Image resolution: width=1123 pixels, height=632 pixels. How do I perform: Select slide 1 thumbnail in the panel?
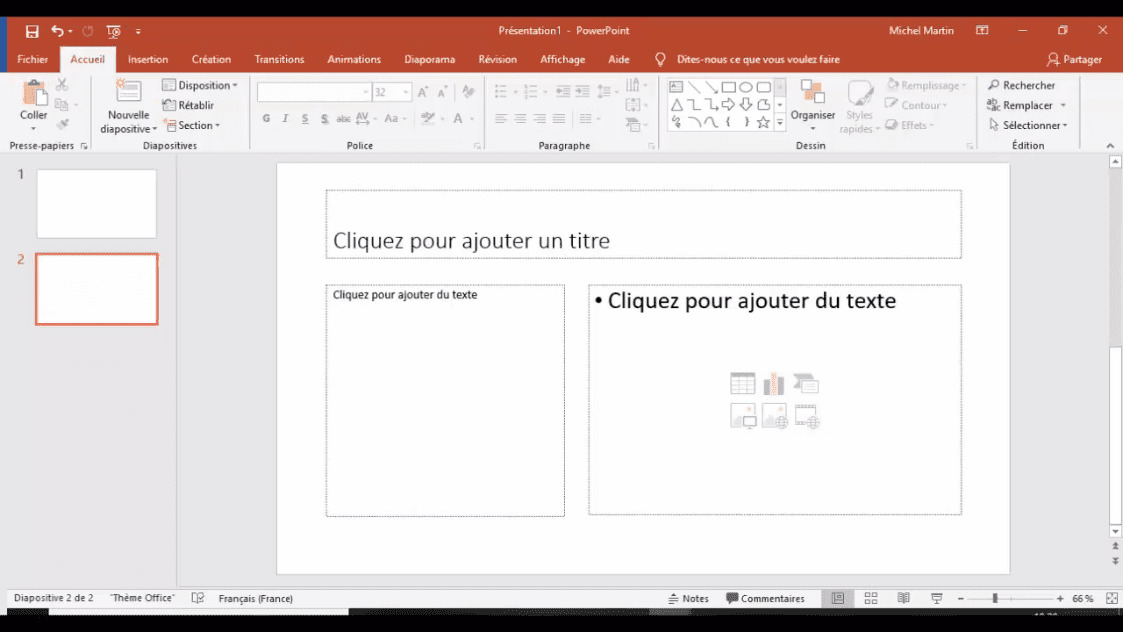96,203
